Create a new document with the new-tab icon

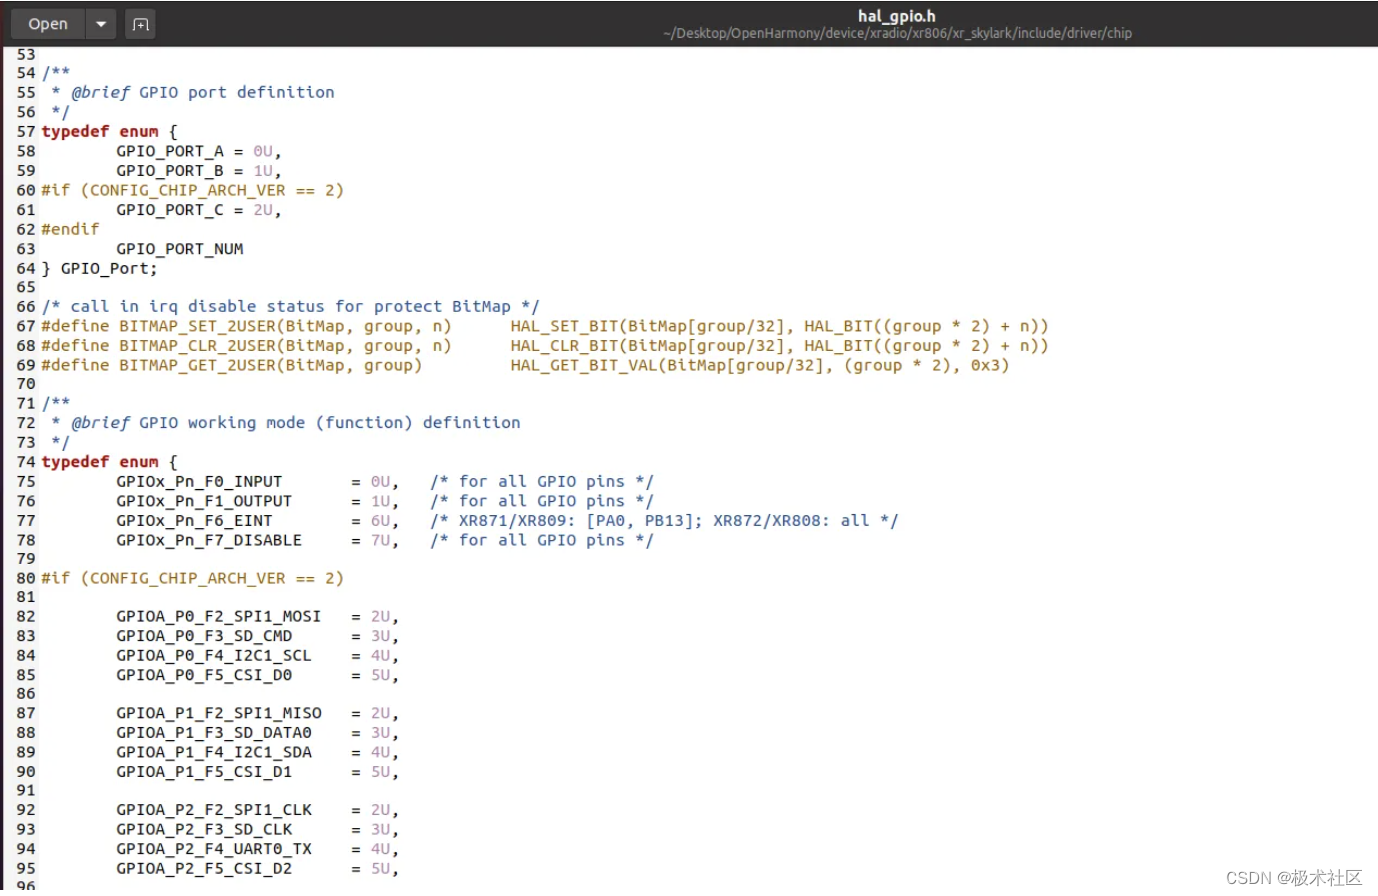141,24
